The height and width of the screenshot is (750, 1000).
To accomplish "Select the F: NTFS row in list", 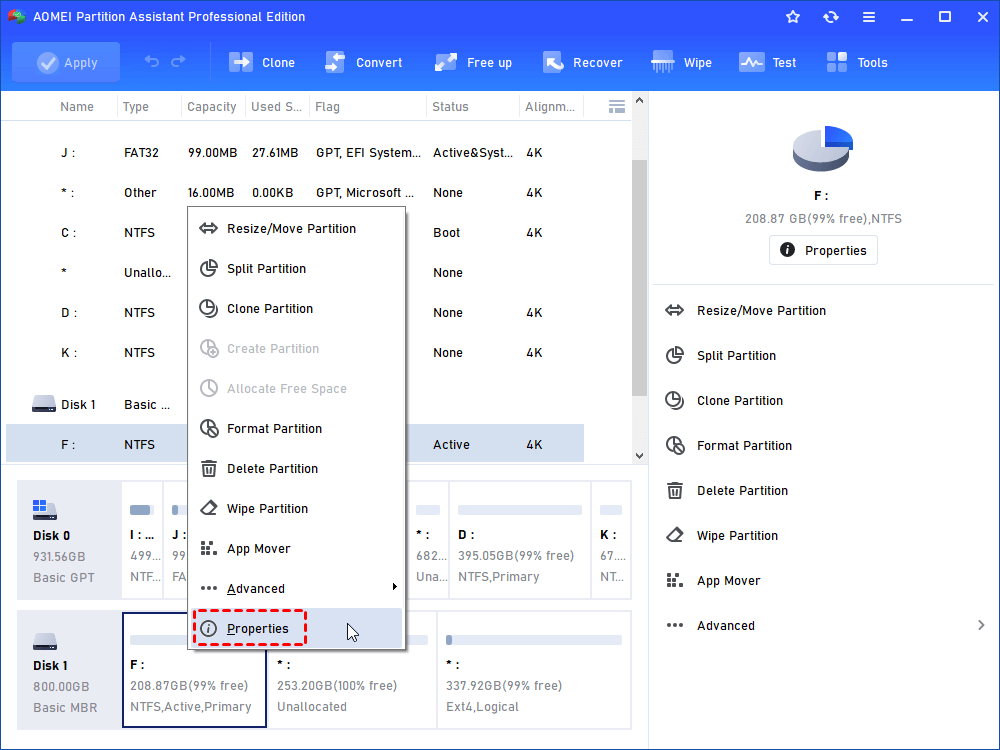I will (295, 444).
